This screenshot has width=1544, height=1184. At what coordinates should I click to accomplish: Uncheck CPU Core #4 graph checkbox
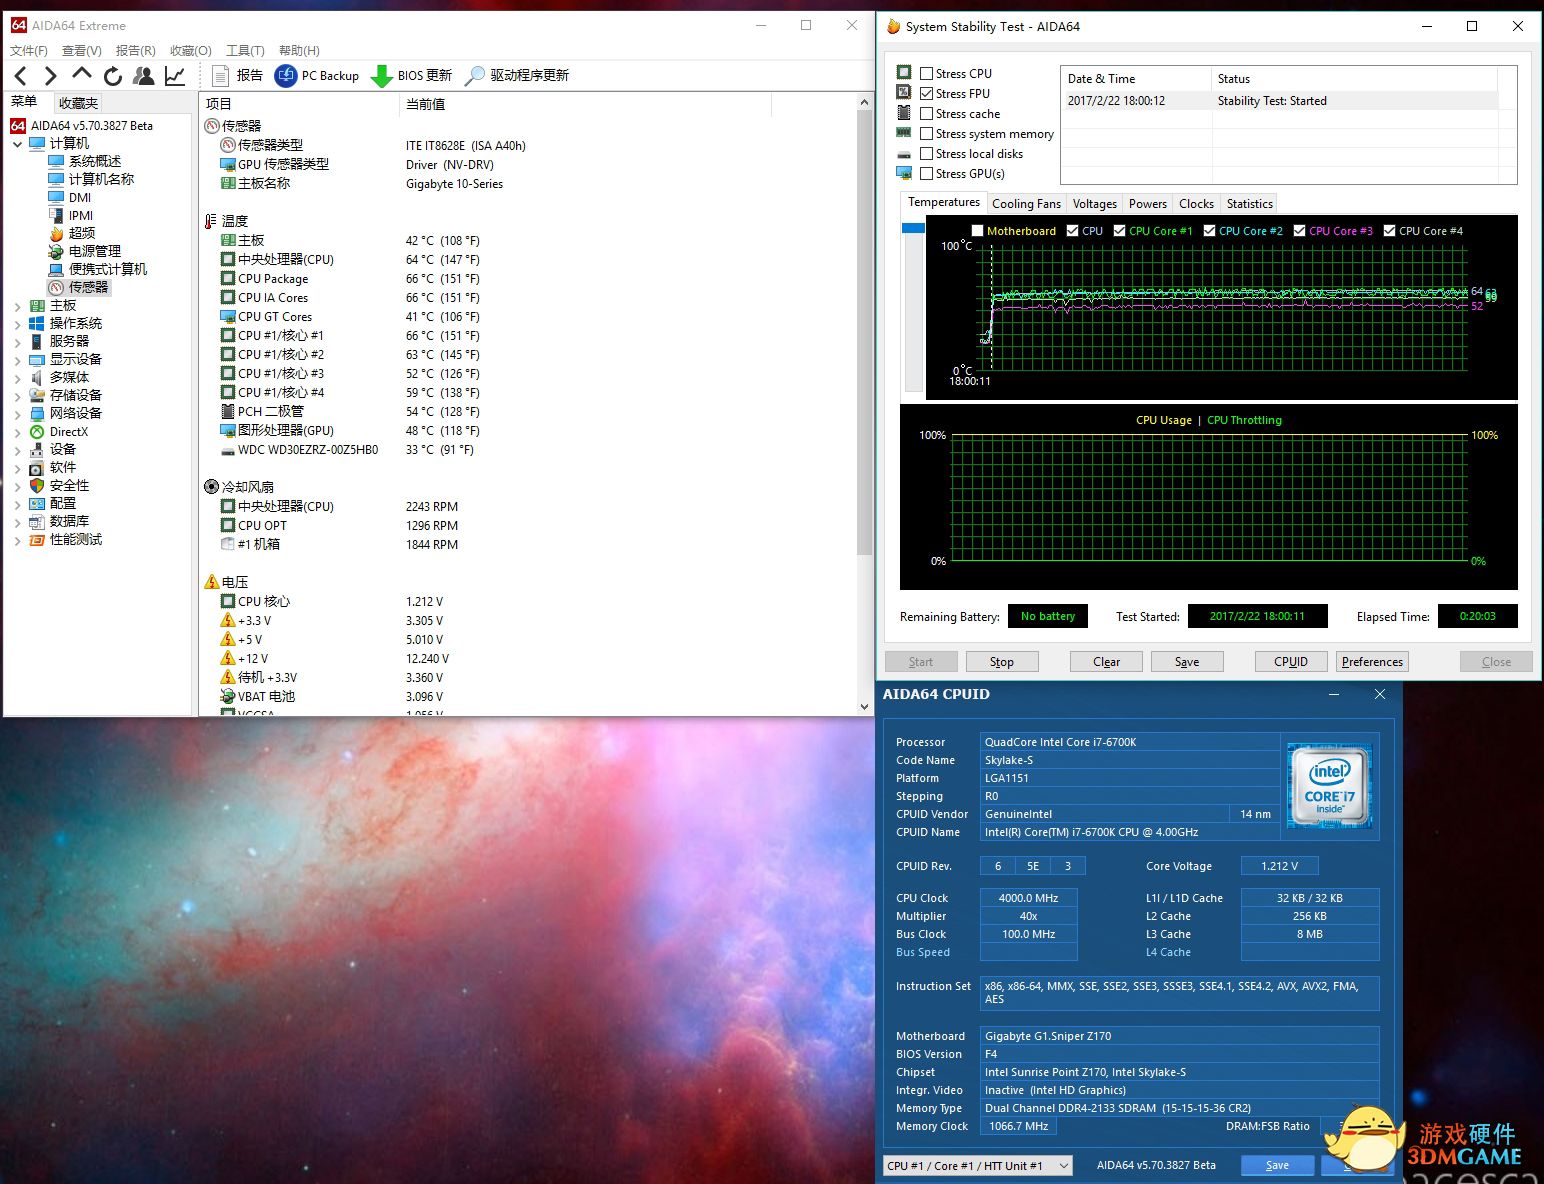click(1389, 231)
